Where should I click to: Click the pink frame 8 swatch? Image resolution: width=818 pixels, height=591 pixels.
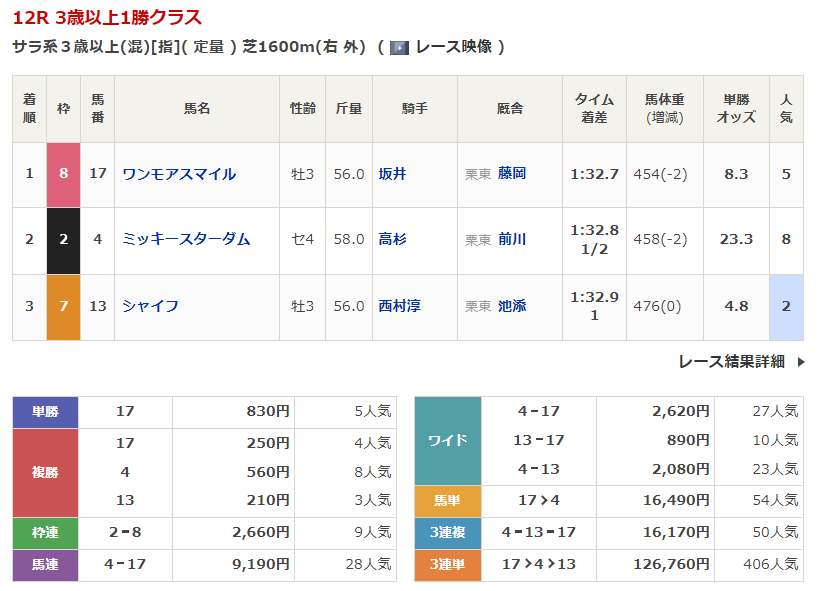[x=64, y=174]
